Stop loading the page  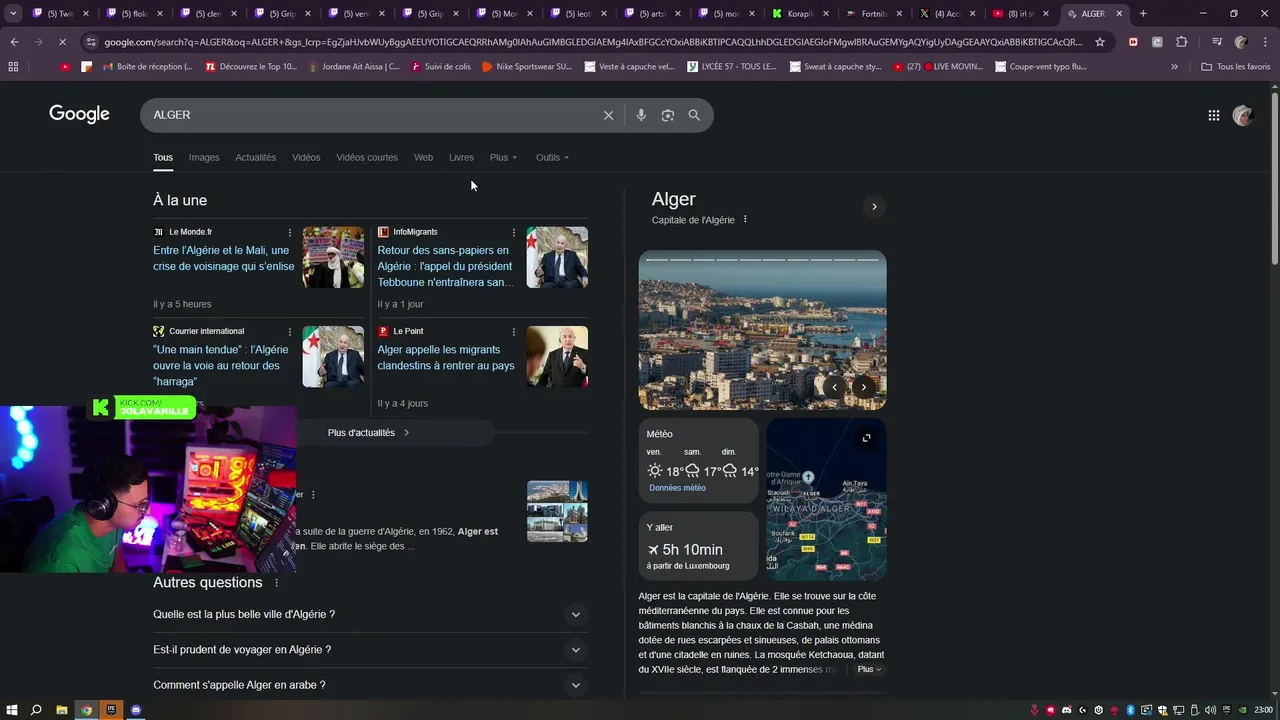pos(62,42)
